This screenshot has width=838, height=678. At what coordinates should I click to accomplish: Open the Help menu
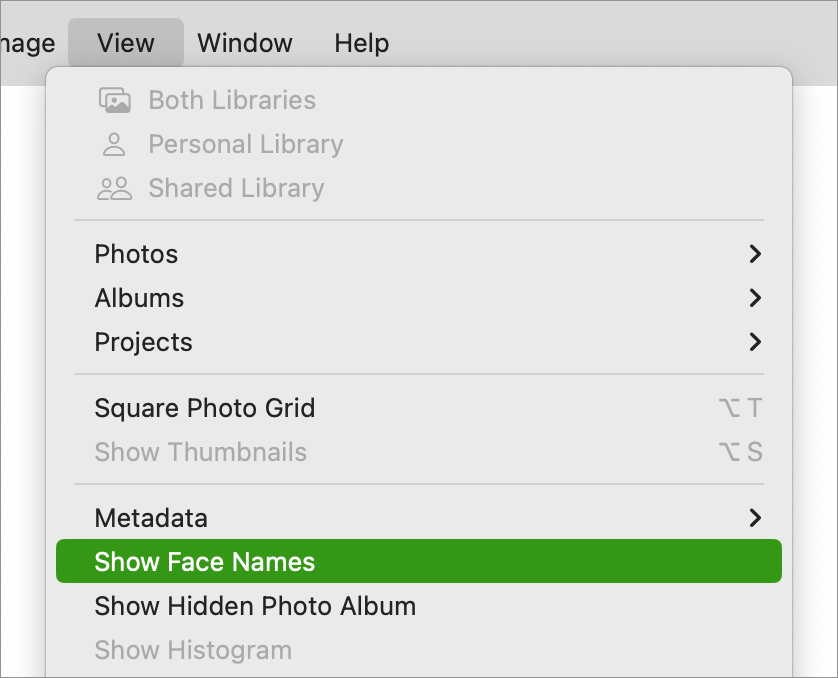click(362, 43)
